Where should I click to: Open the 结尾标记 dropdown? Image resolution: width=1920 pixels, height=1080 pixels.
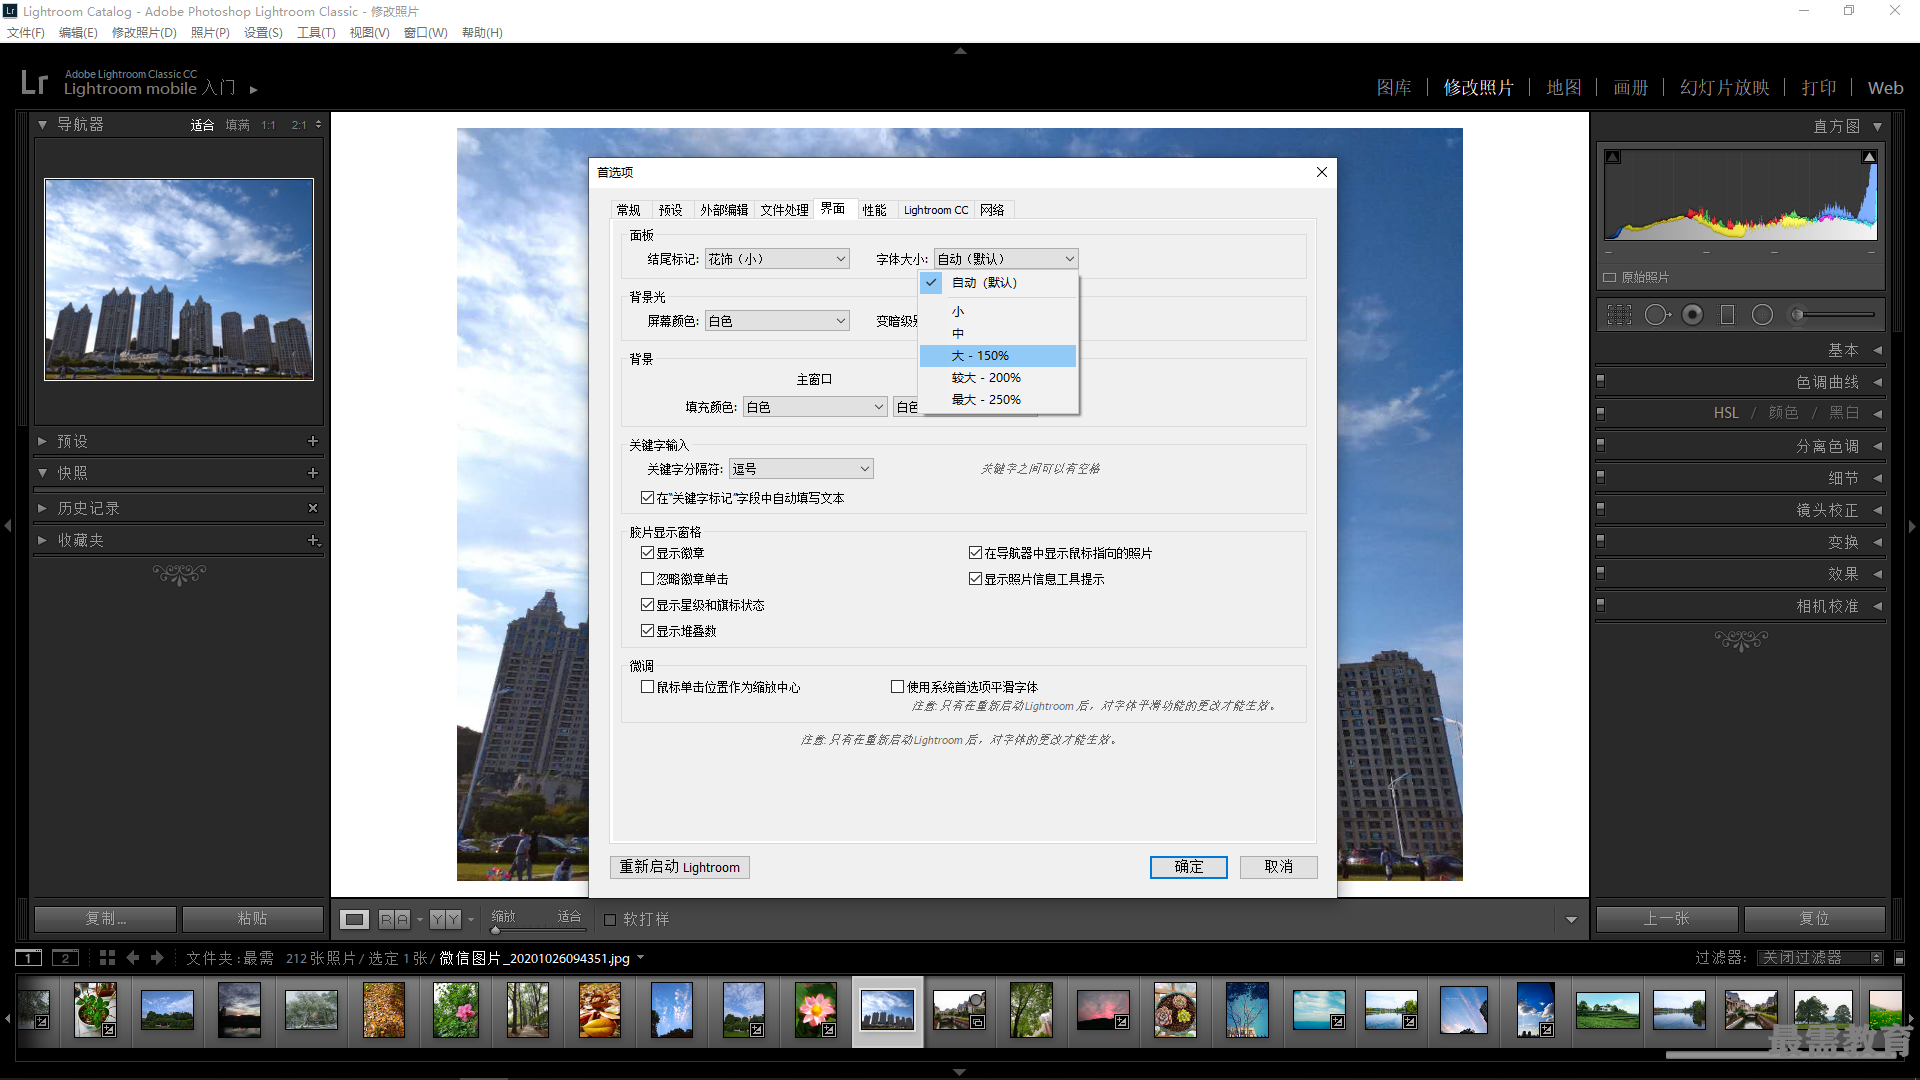coord(777,259)
